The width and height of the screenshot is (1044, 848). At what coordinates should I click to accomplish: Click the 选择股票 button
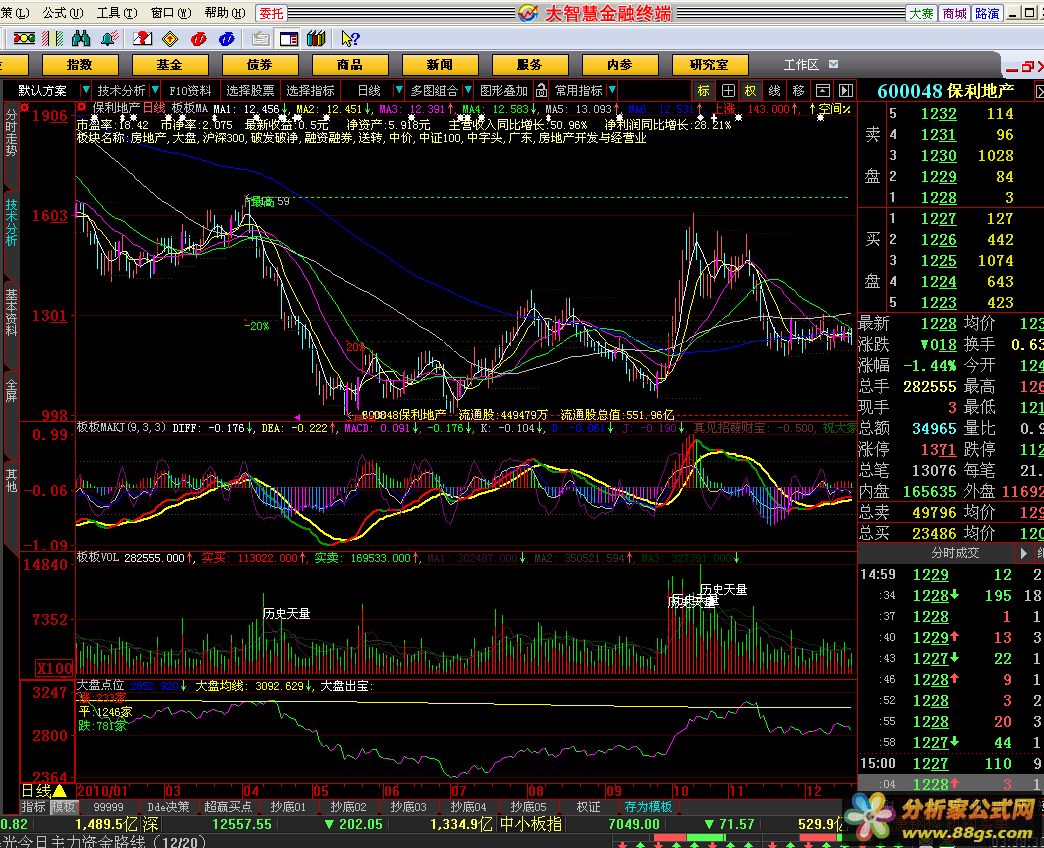coord(250,91)
